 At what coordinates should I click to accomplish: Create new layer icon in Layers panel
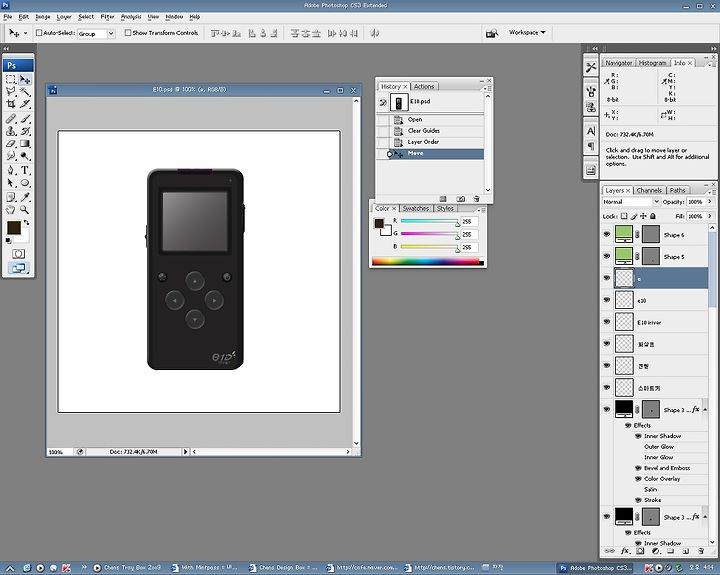(686, 551)
